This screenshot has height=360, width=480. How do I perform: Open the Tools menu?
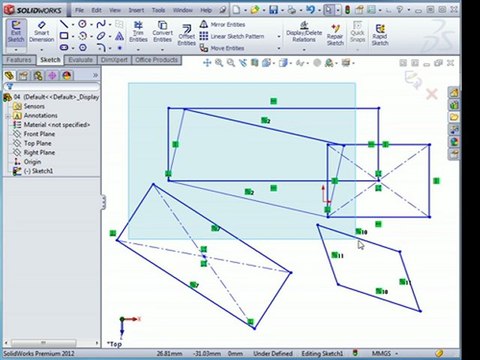158,10
